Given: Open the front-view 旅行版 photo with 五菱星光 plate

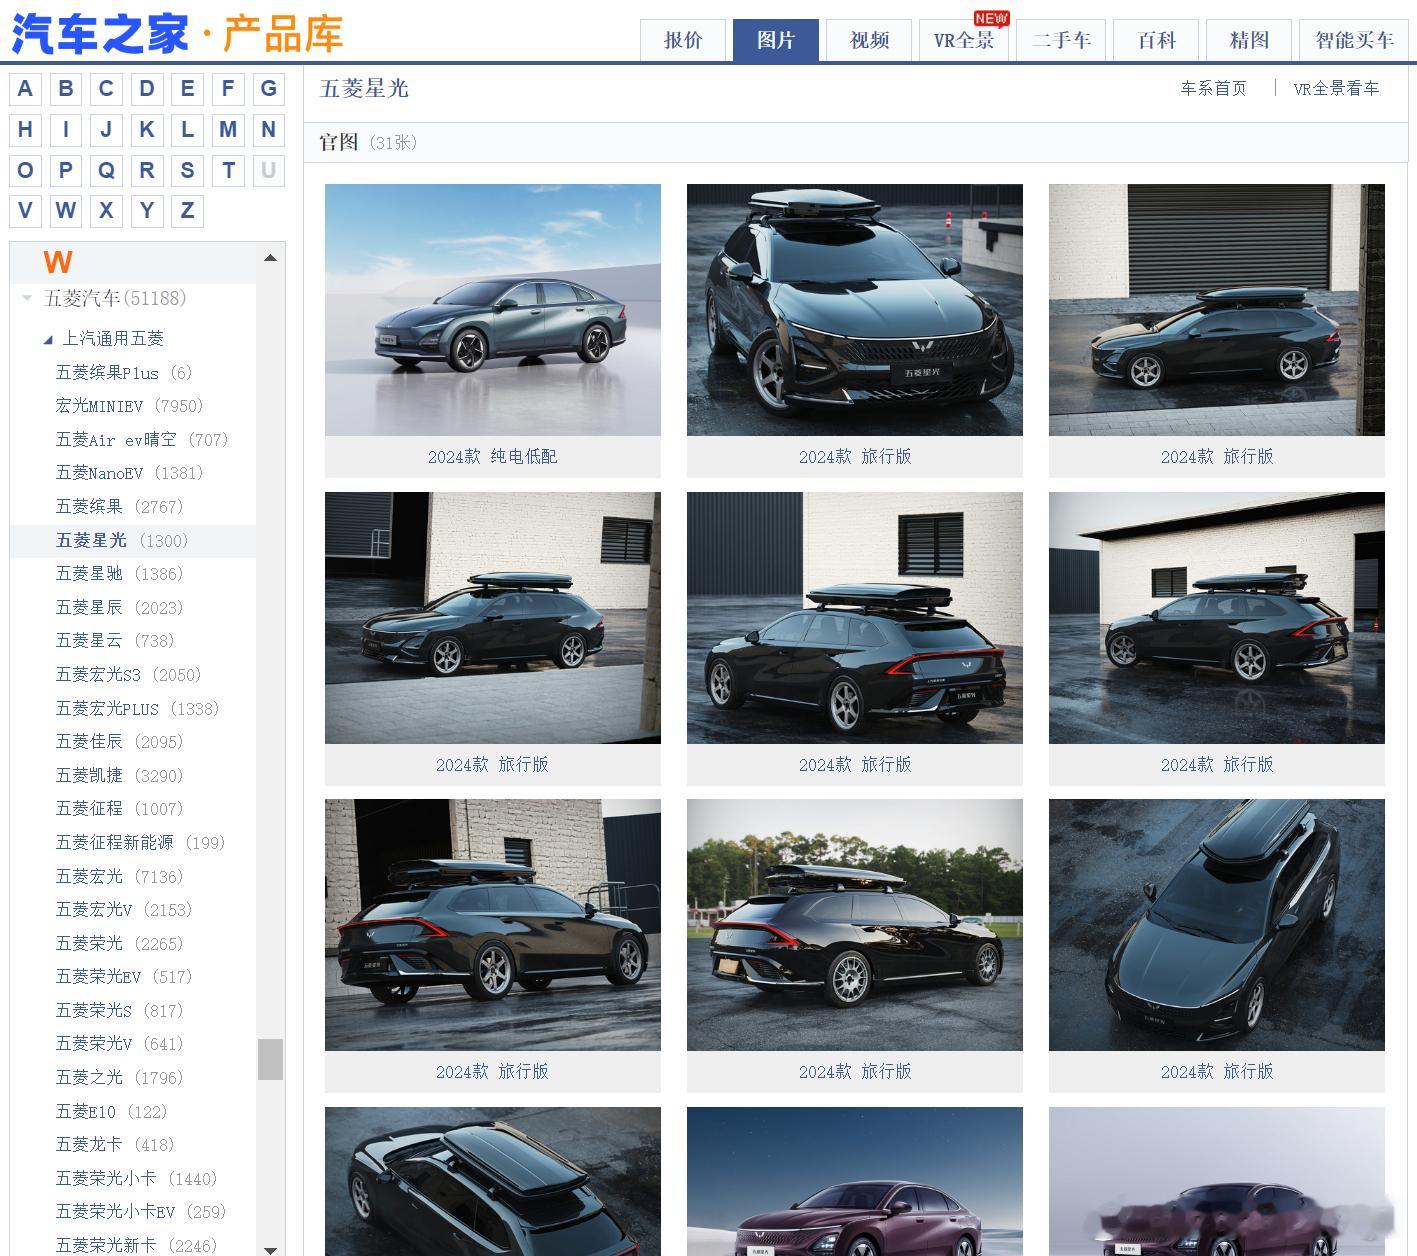Looking at the screenshot, I should point(855,310).
